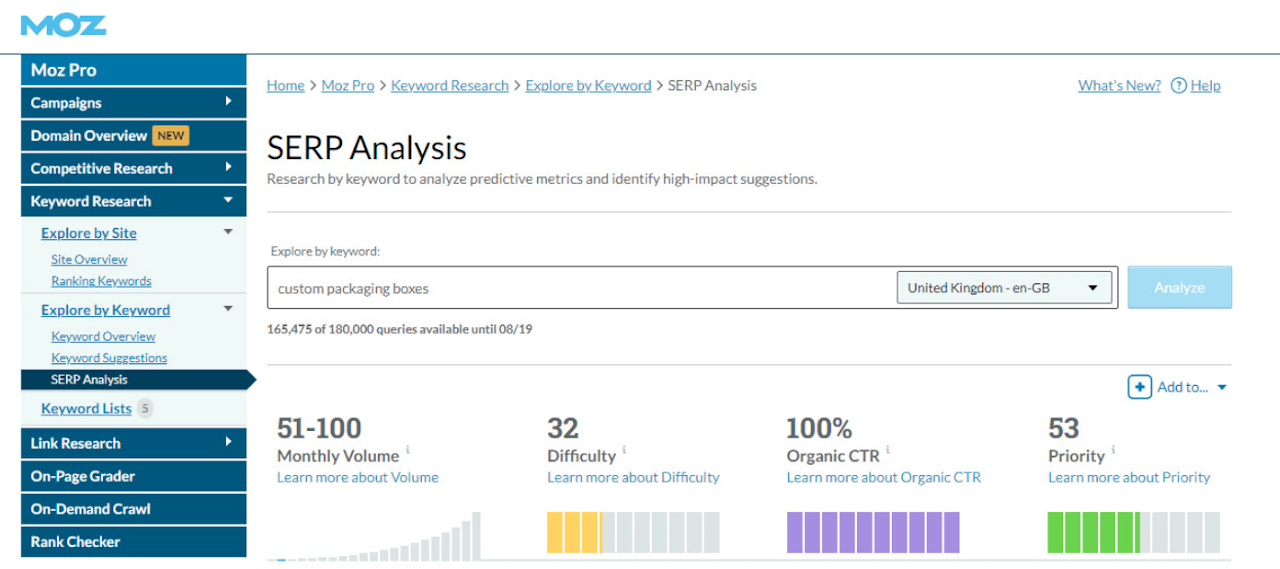Click the Difficulty score bar chart

pos(633,532)
